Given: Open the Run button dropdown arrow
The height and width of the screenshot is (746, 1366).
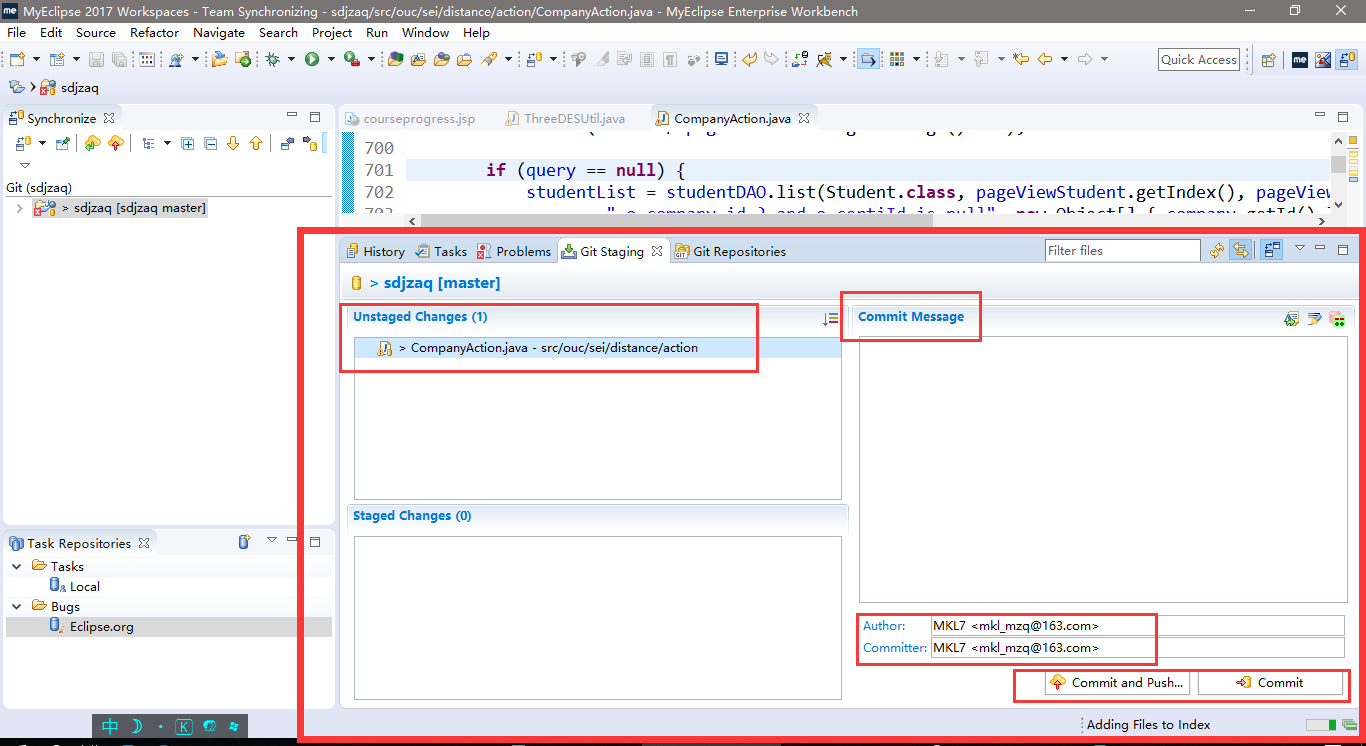Looking at the screenshot, I should [330, 60].
